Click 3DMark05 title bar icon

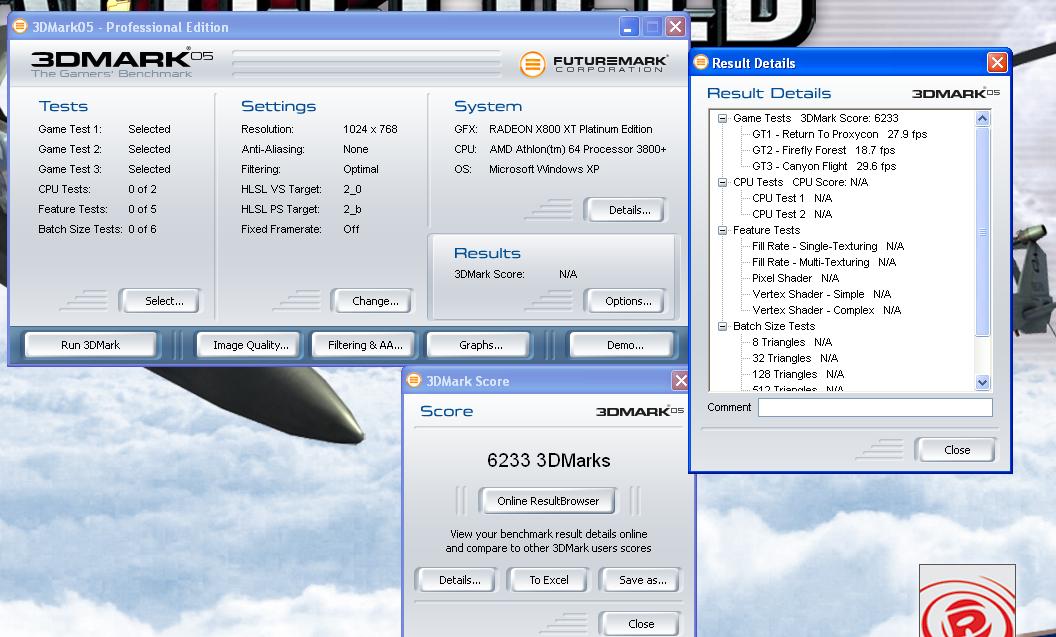(20, 26)
